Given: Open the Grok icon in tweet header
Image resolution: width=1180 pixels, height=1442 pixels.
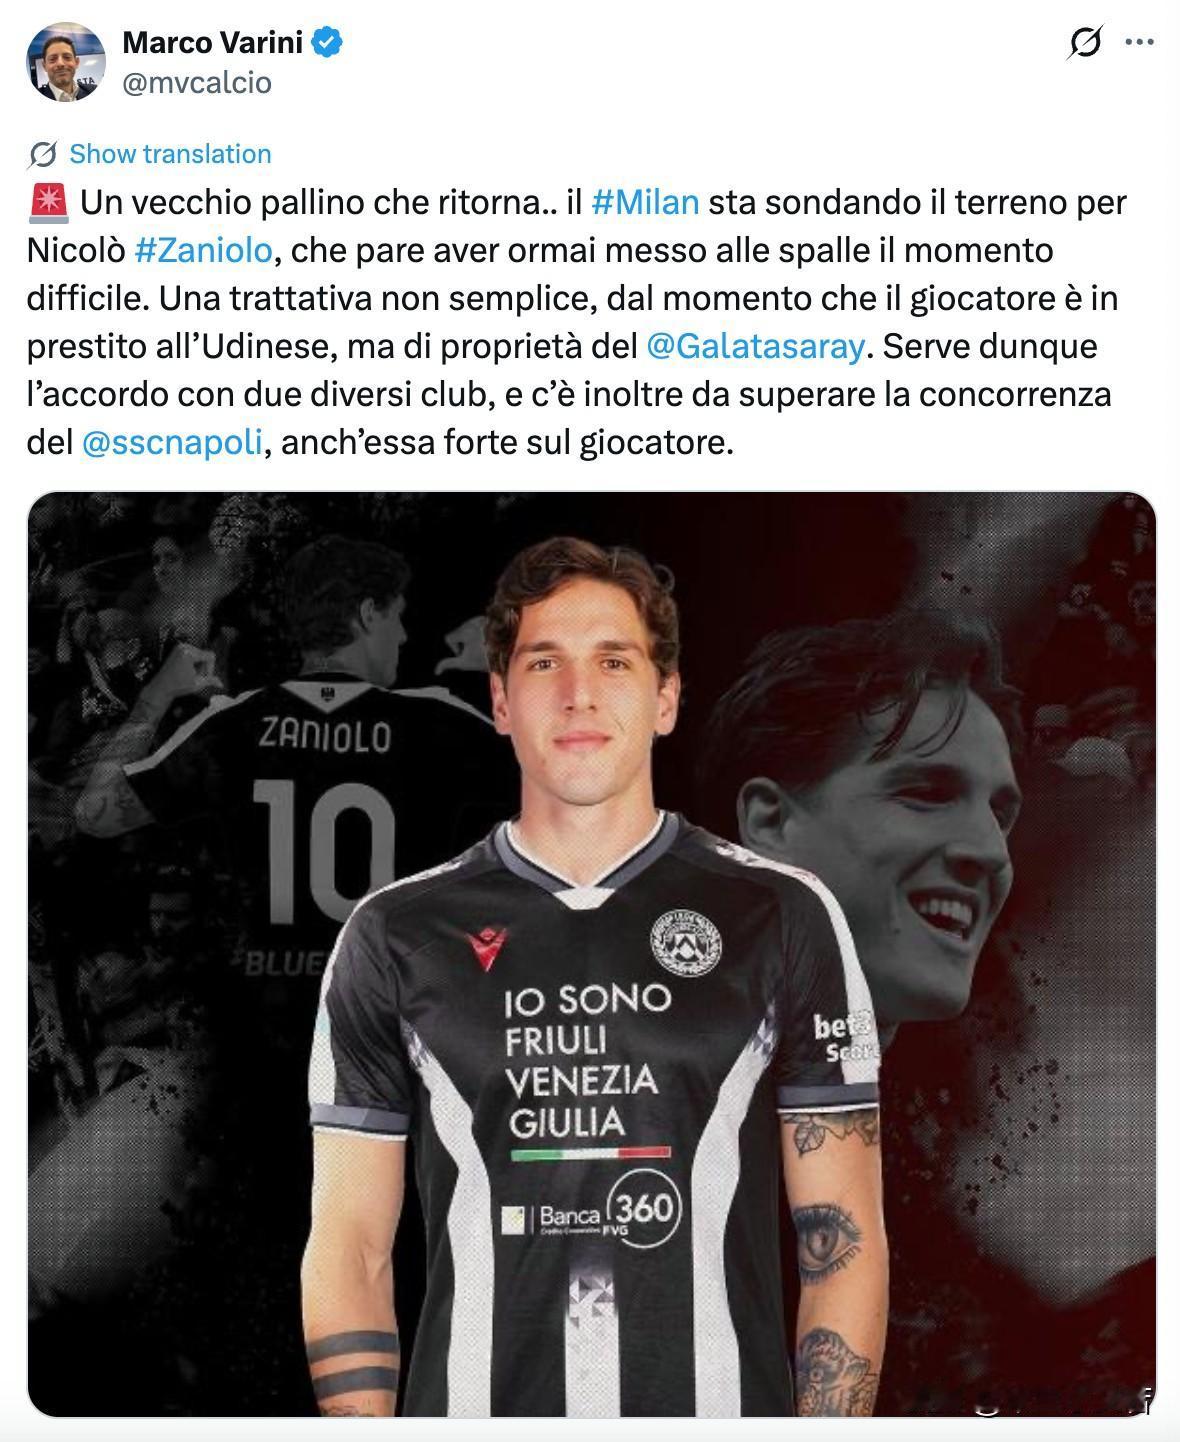Looking at the screenshot, I should point(1085,43).
